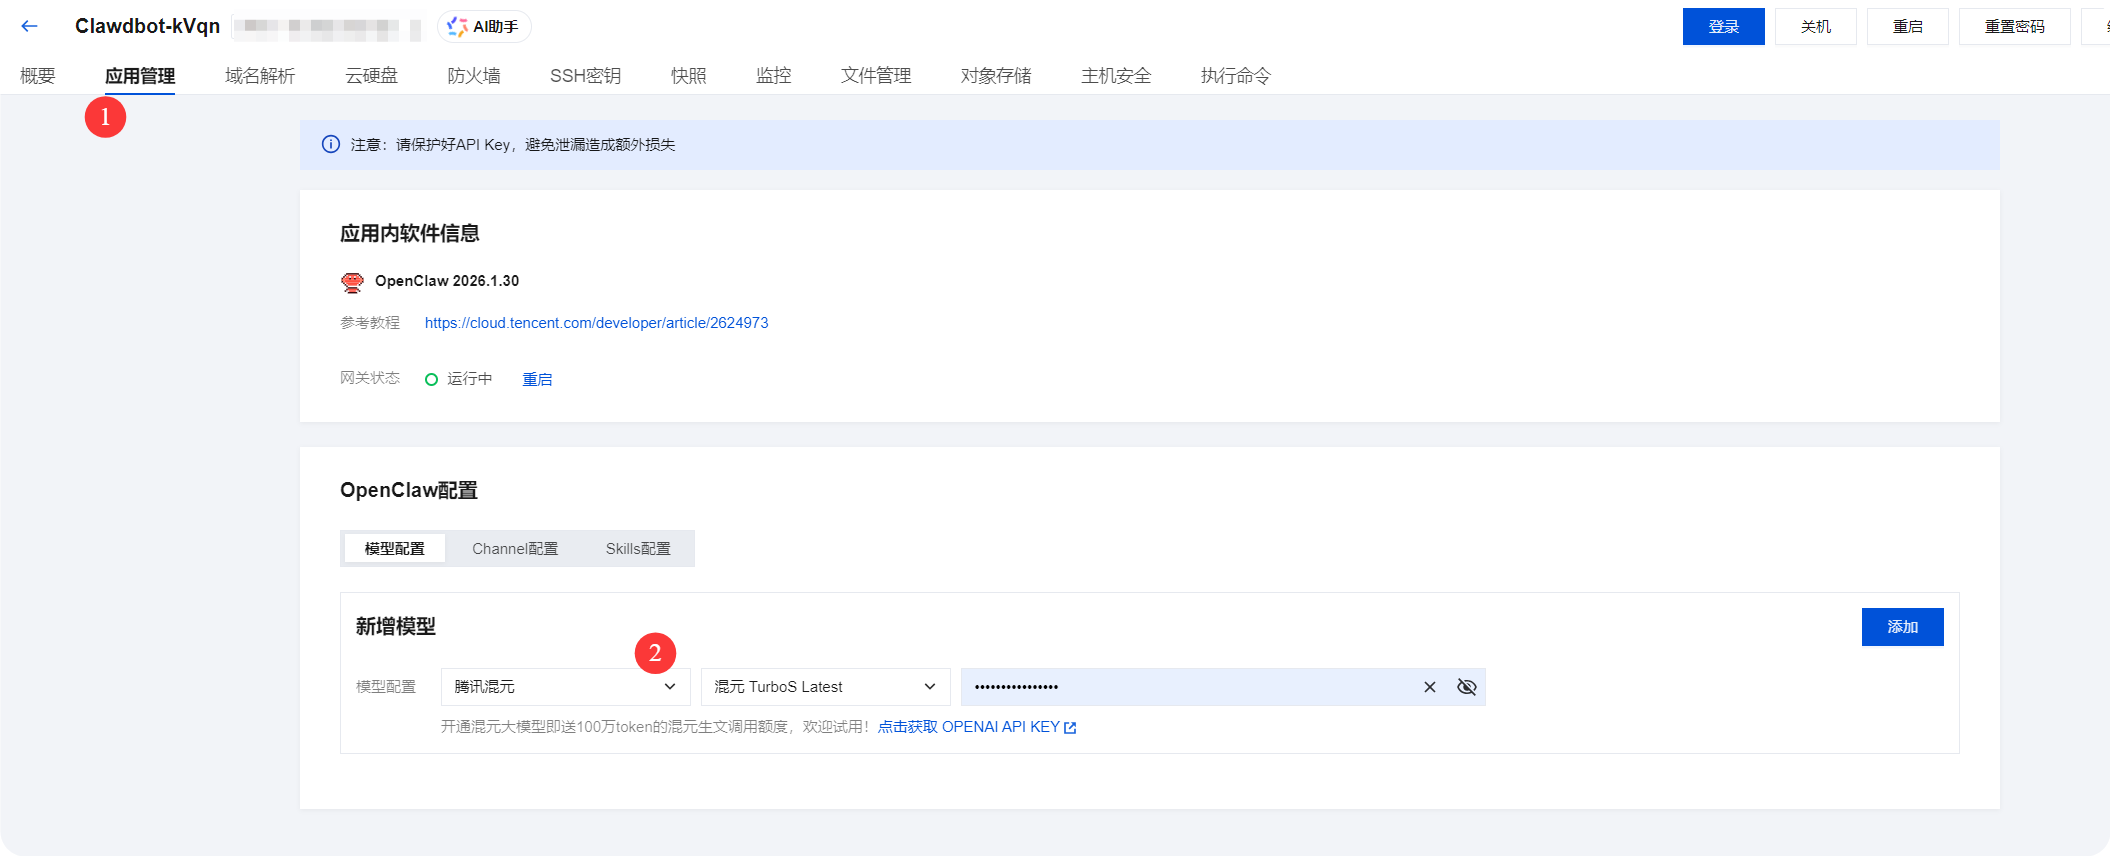Screen dimensions: 2110x856
Task: Click the info icon in the notice banner
Action: 331,144
